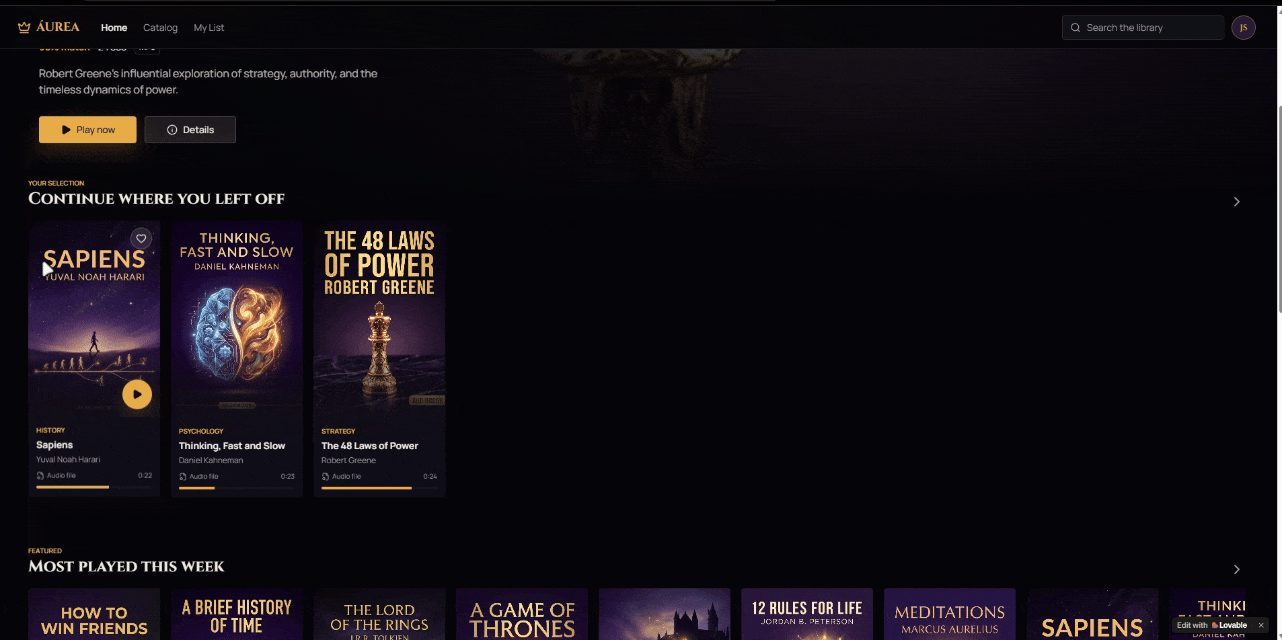This screenshot has width=1282, height=640.
Task: Click the Sapiens progress bar
Action: click(94, 487)
